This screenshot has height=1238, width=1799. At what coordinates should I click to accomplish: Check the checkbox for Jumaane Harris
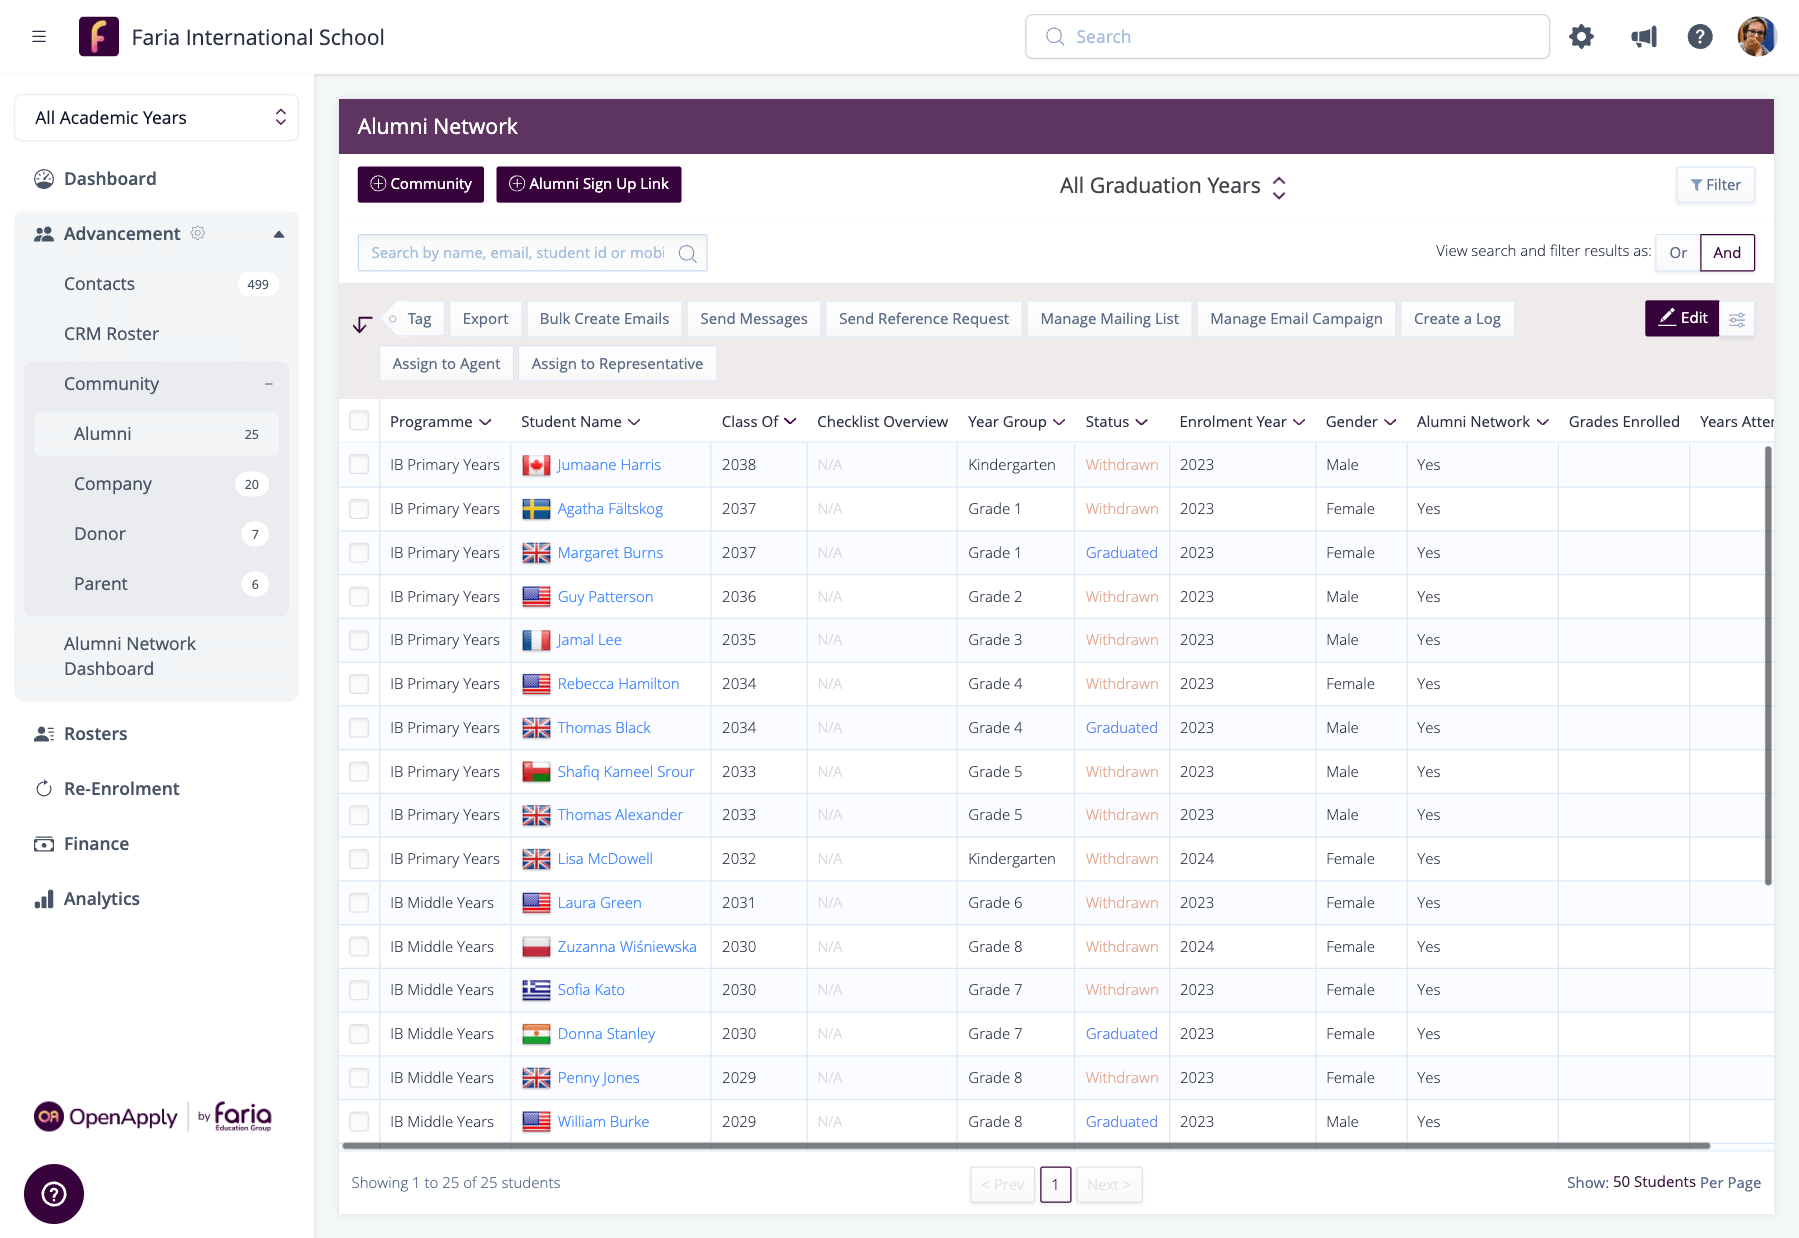tap(358, 464)
